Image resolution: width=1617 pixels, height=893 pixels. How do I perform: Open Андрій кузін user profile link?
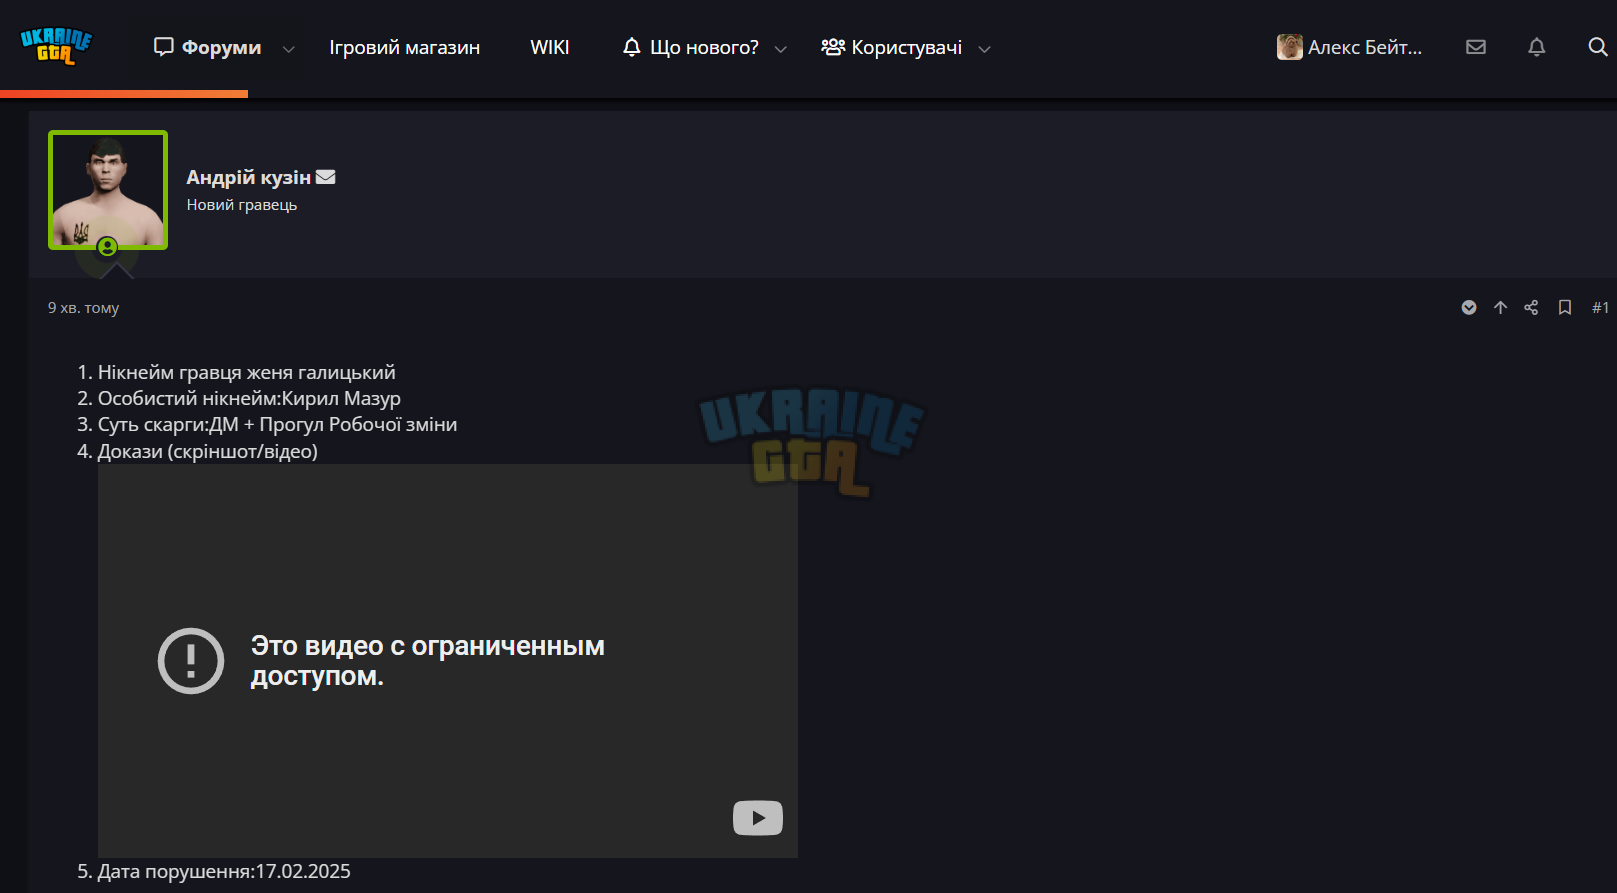coord(249,177)
